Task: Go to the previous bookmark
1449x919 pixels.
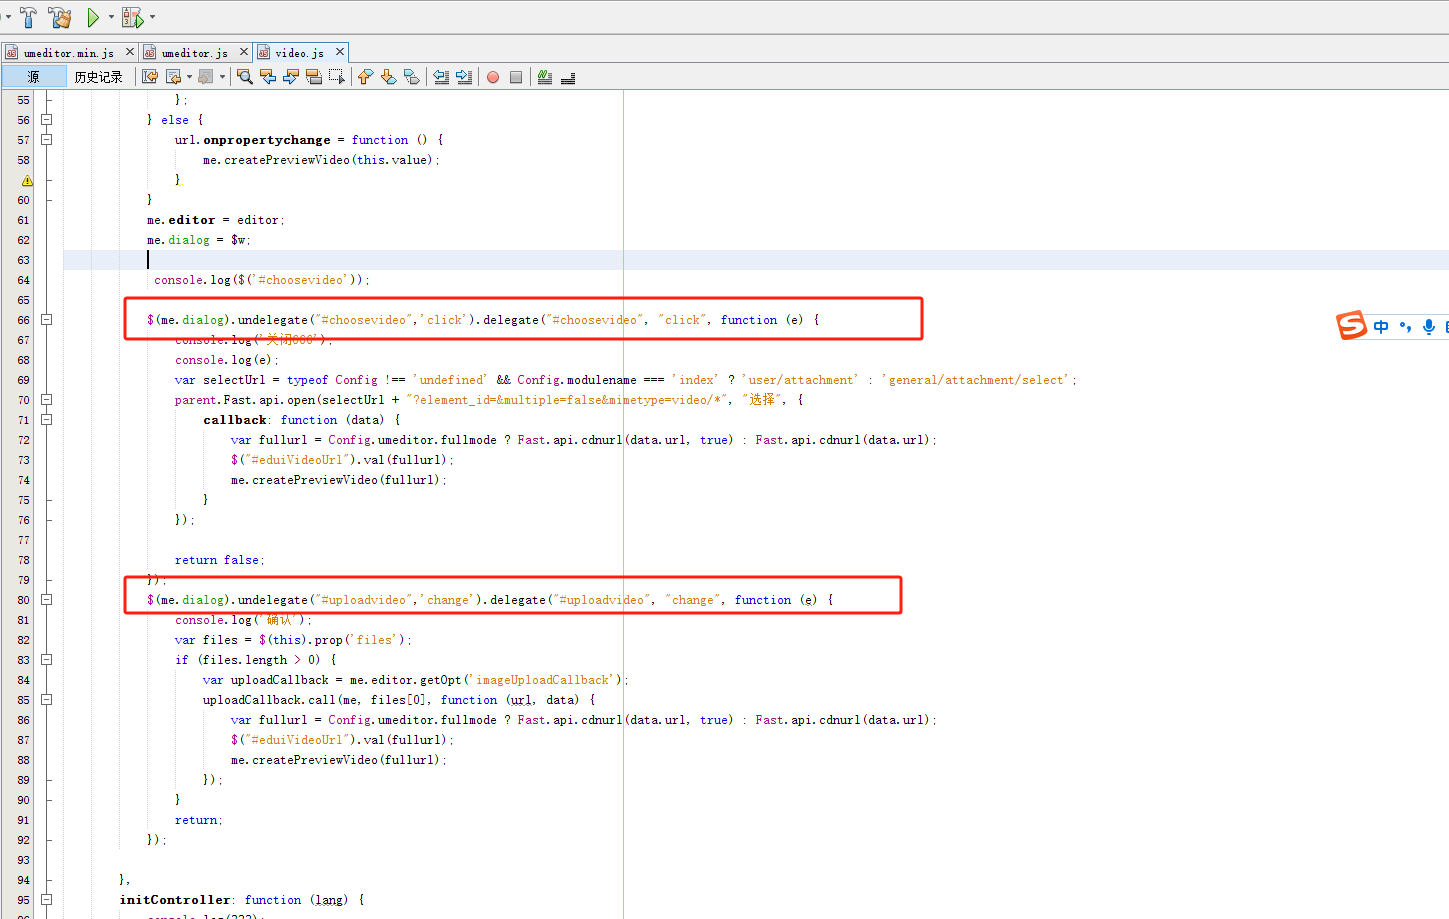Action: point(365,77)
